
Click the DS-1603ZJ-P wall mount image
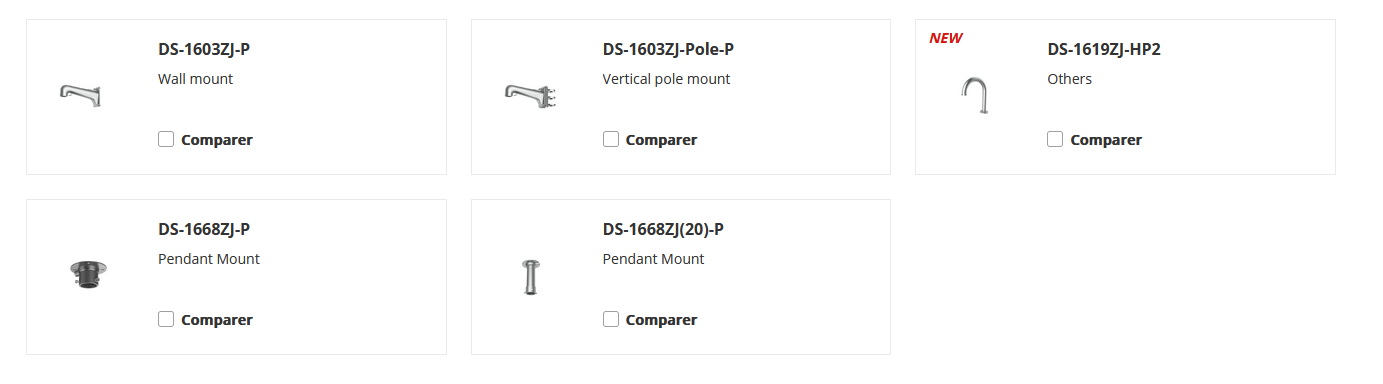coord(81,96)
